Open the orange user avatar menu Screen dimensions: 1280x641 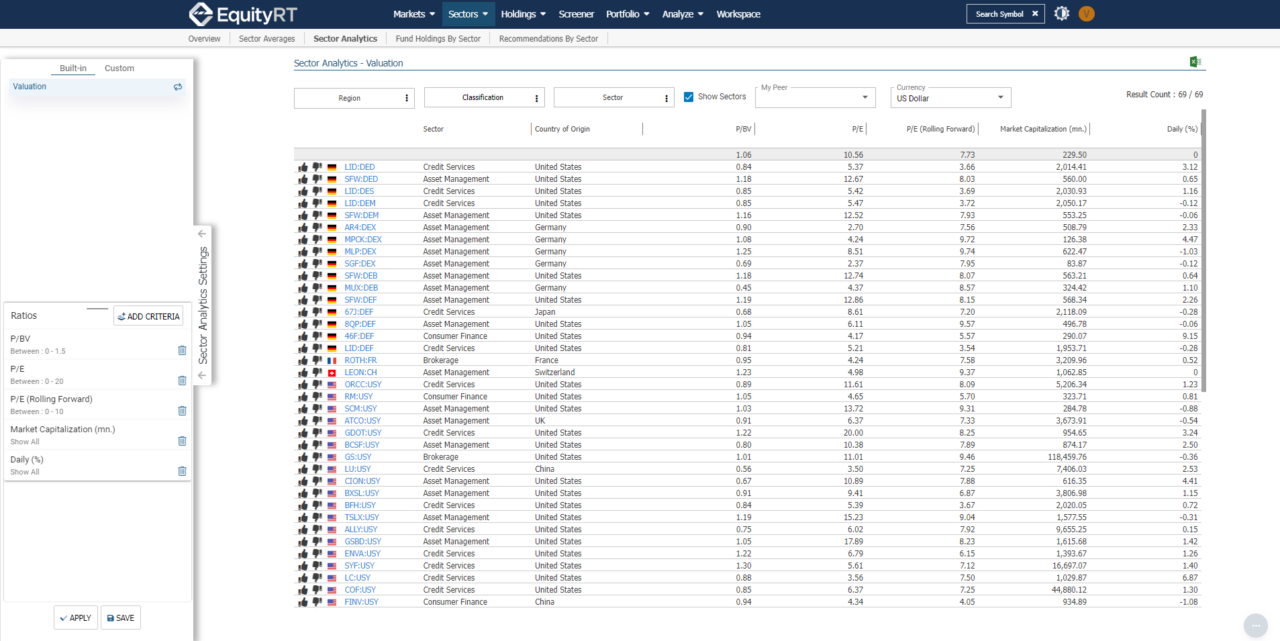[1087, 14]
